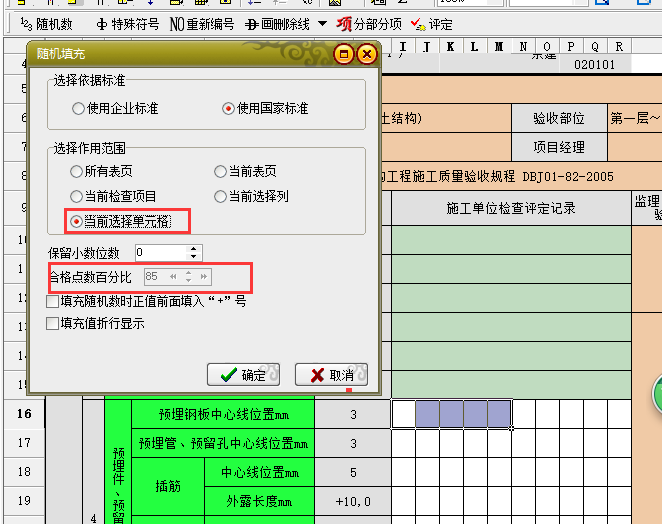Image resolution: width=662 pixels, height=524 pixels.
Task: Select the 使用企业标准 radio option
Action: pos(78,108)
